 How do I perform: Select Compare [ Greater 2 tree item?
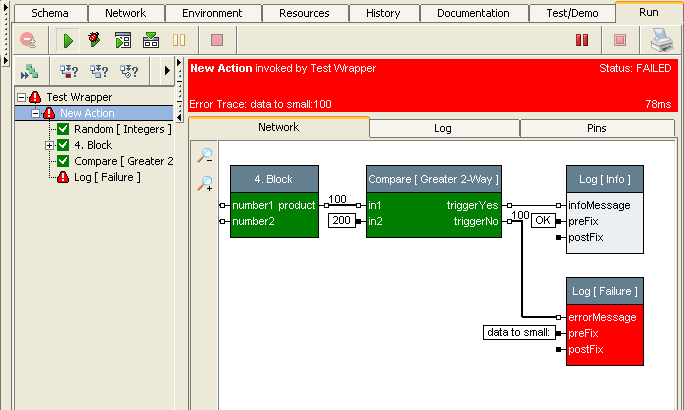point(123,161)
